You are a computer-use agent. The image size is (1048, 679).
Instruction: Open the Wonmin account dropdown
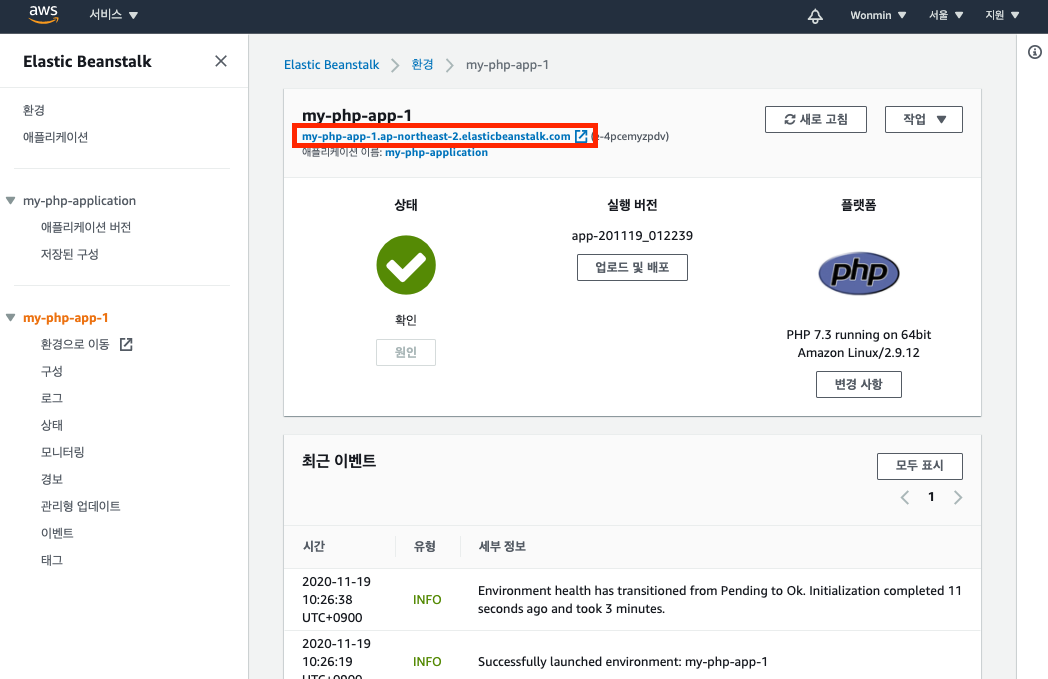coord(878,15)
